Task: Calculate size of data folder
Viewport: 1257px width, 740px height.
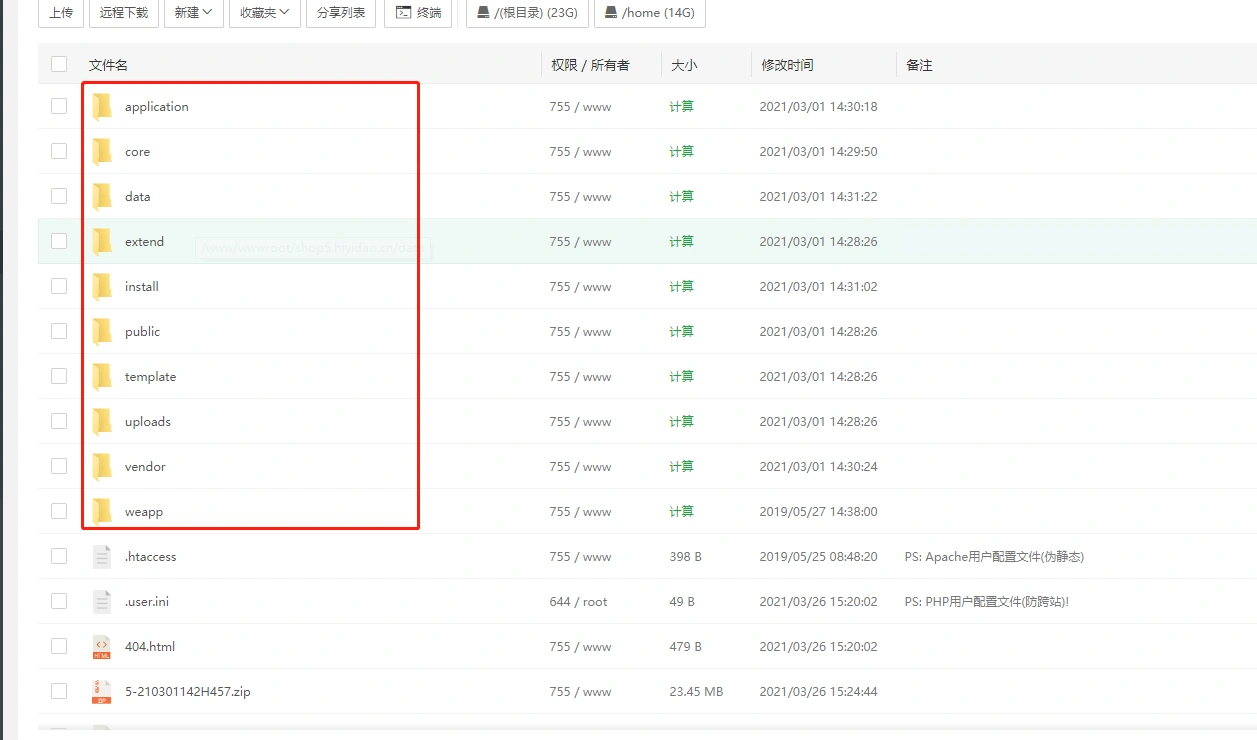Action: pos(681,196)
